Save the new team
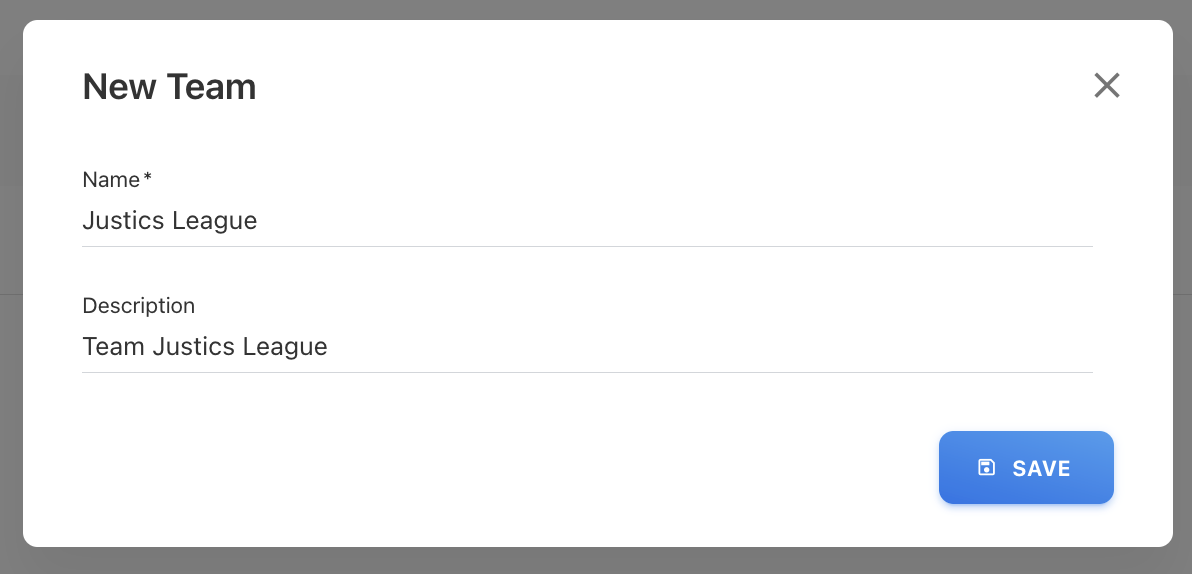This screenshot has width=1192, height=574. 1026,468
